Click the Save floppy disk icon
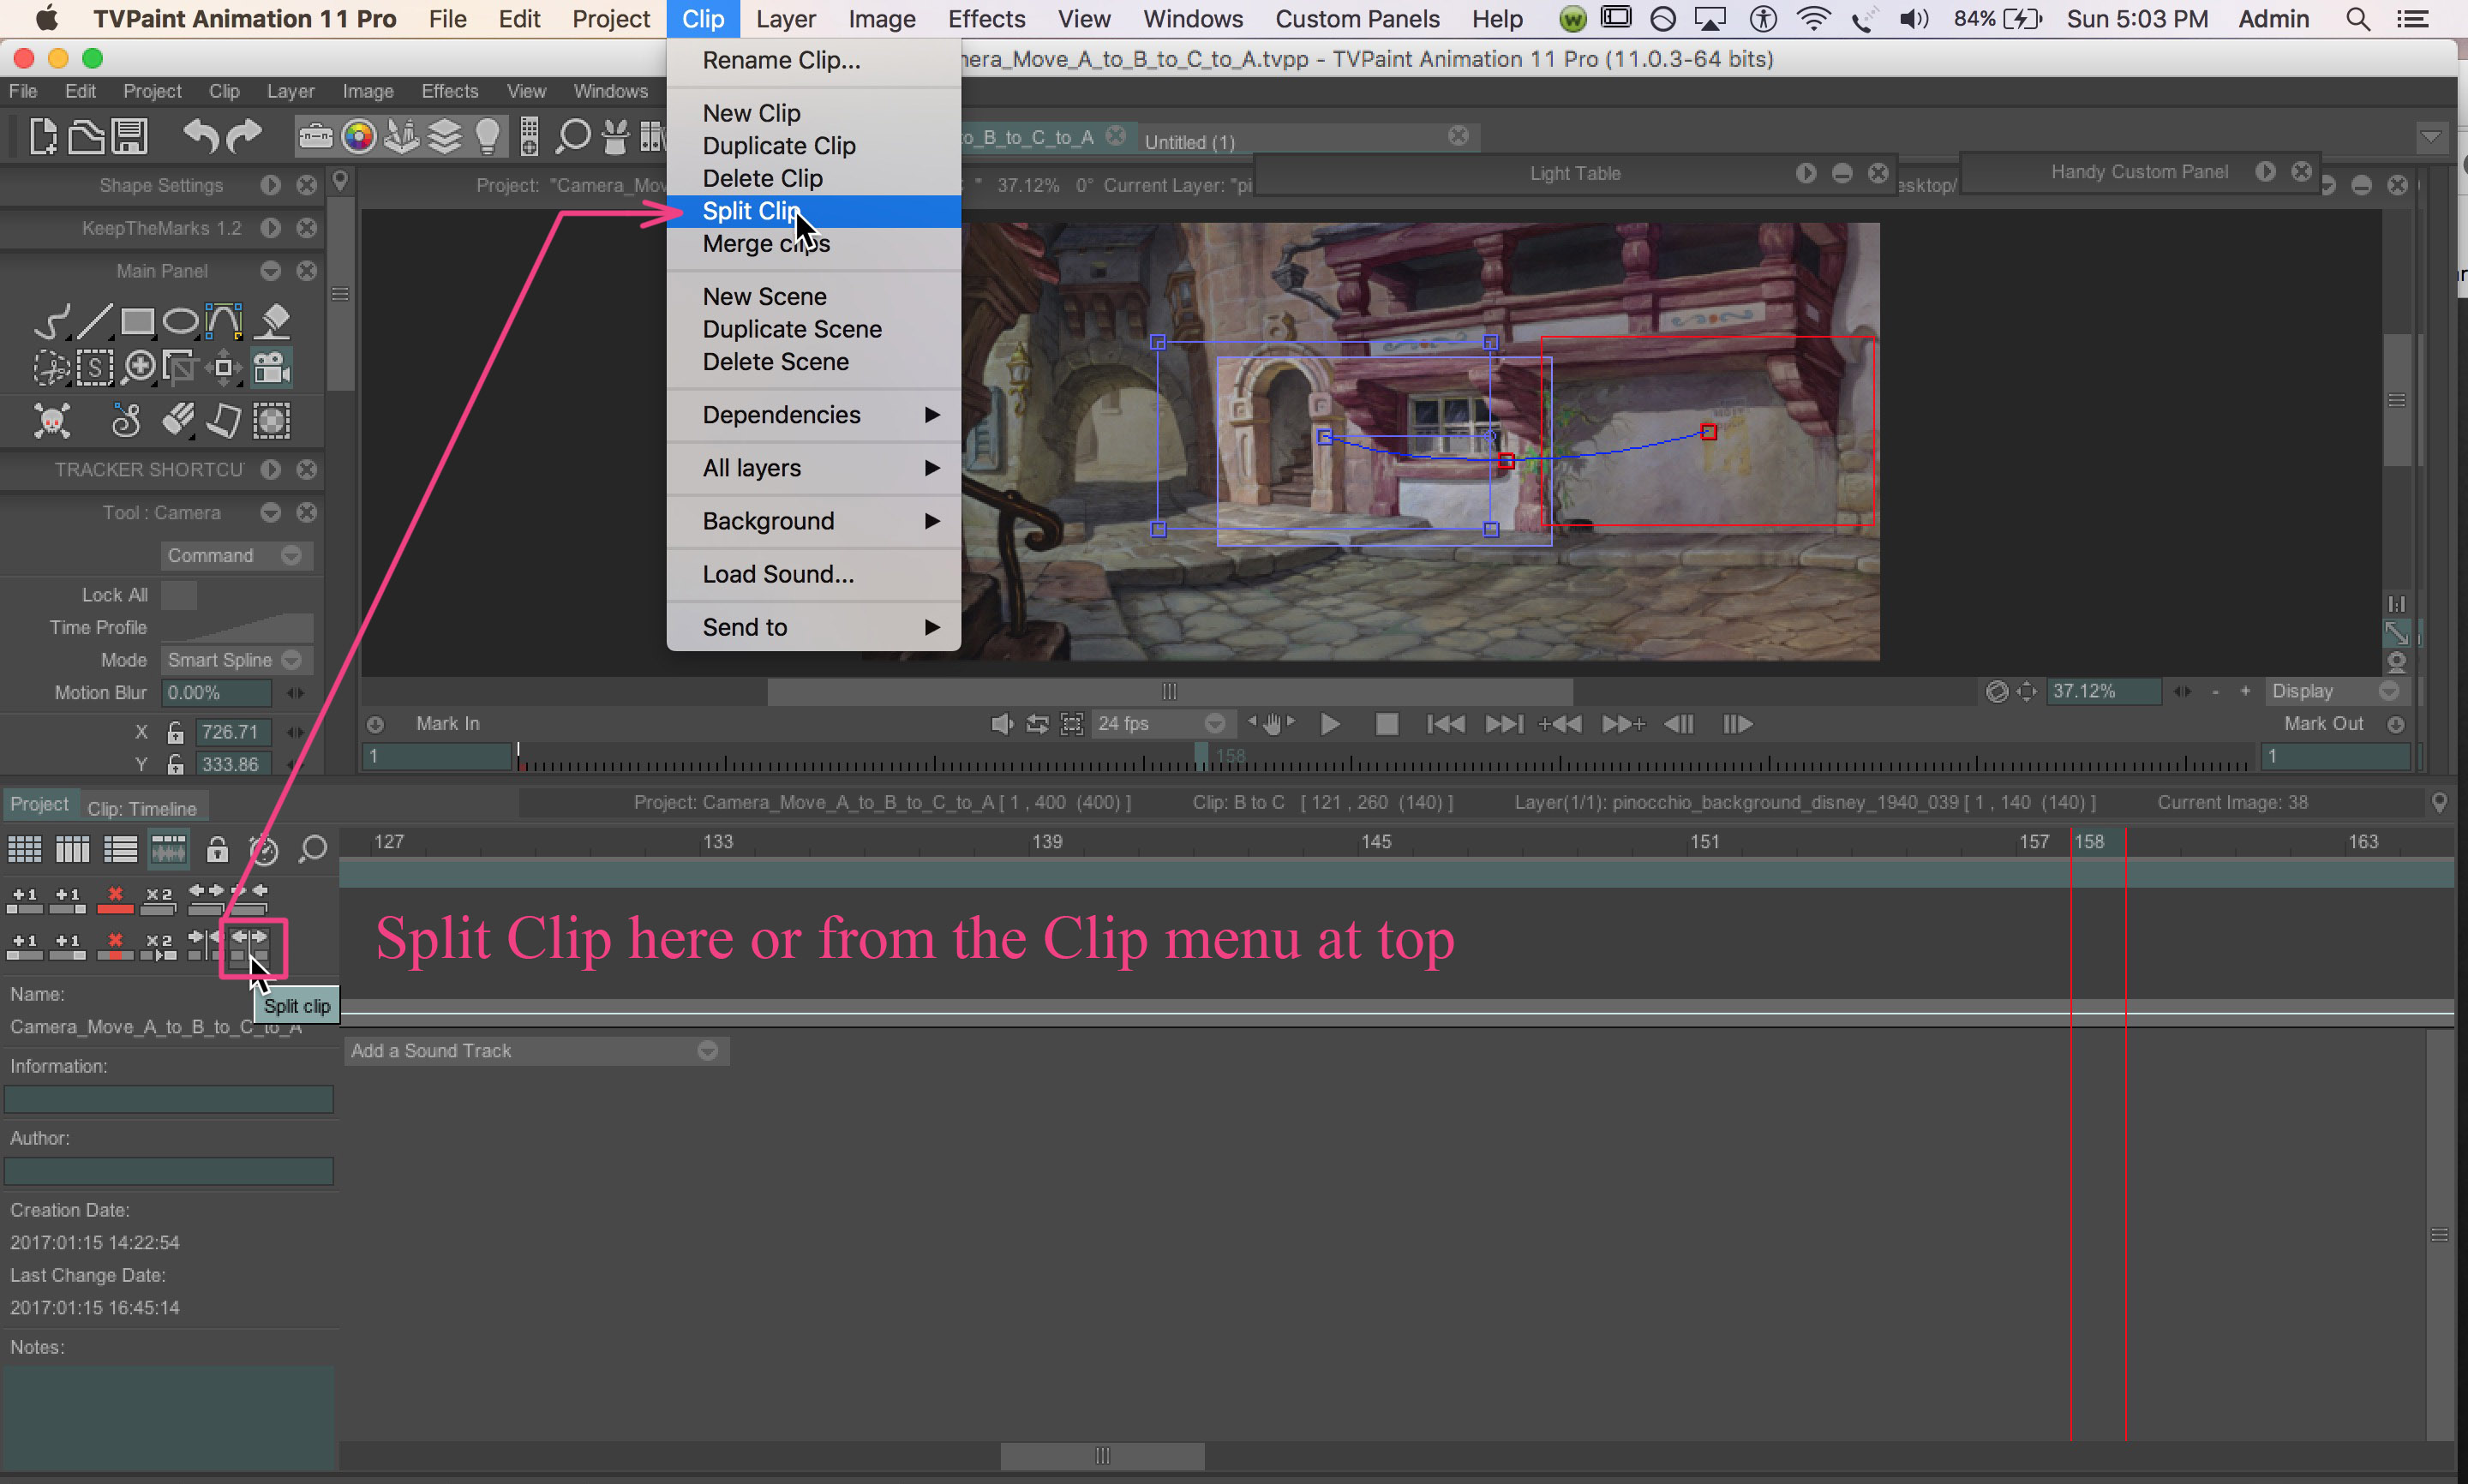 point(129,136)
